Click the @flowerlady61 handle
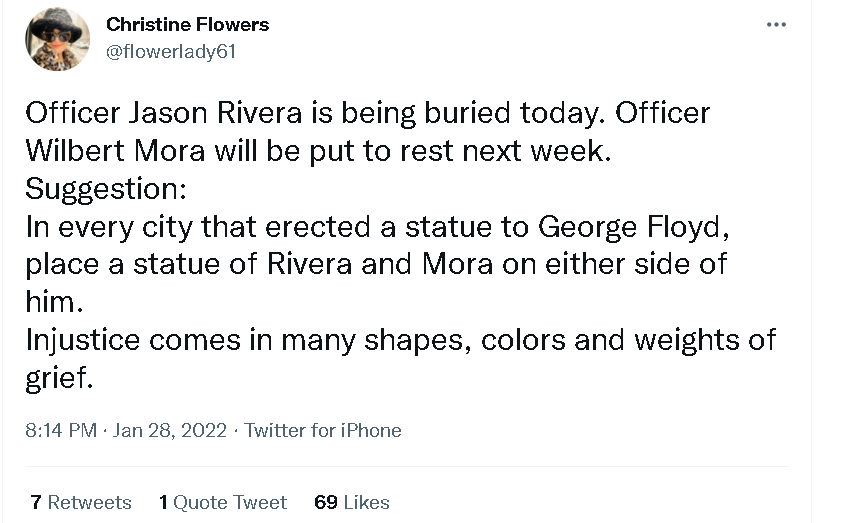The image size is (841, 523). (x=171, y=52)
